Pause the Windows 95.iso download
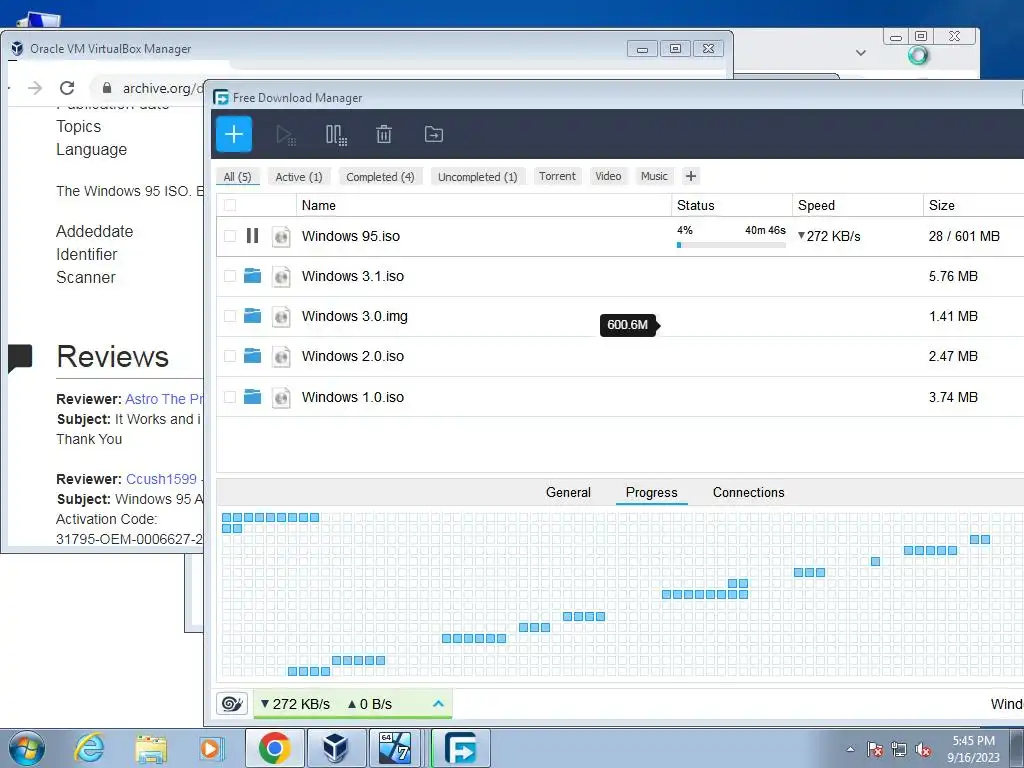 pyautogui.click(x=252, y=236)
